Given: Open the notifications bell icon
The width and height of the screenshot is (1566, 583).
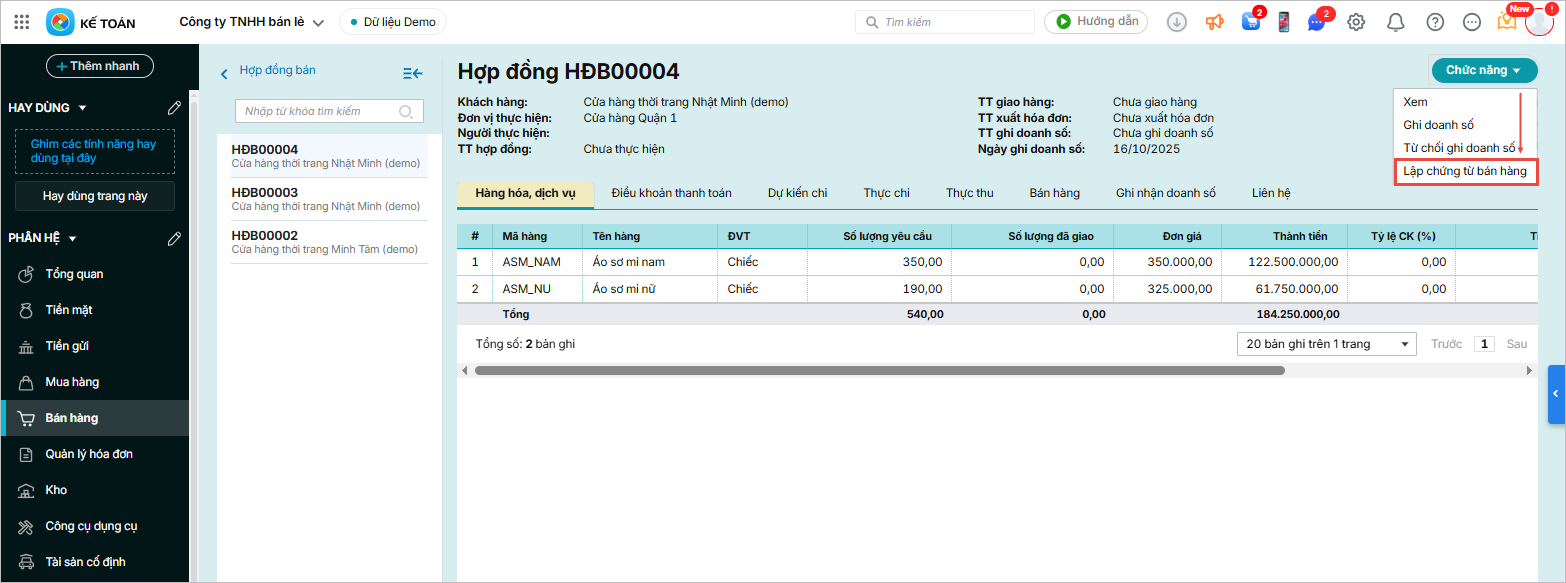Looking at the screenshot, I should [x=1396, y=22].
